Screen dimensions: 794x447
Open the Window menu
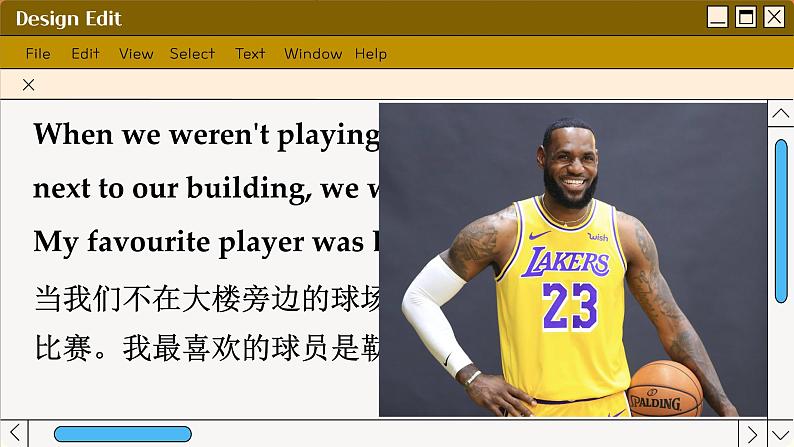[313, 54]
